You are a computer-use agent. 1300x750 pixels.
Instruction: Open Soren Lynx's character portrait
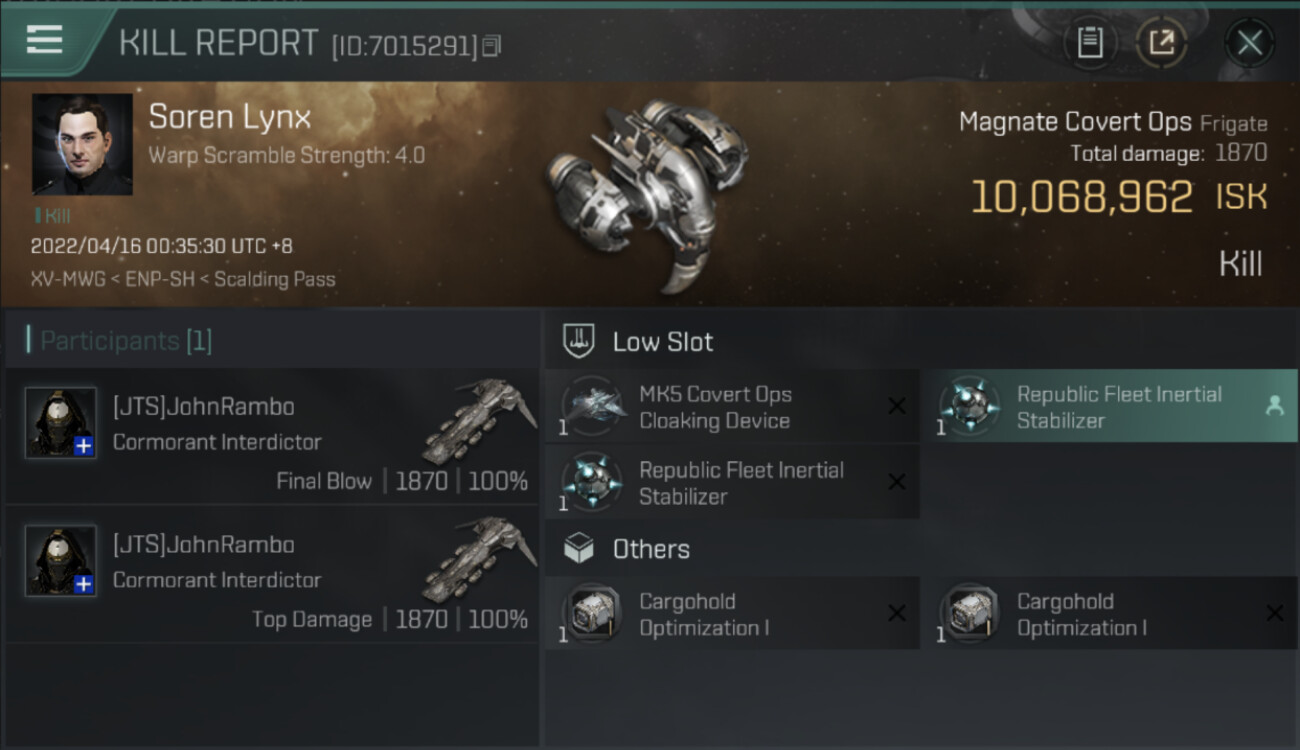click(x=82, y=144)
